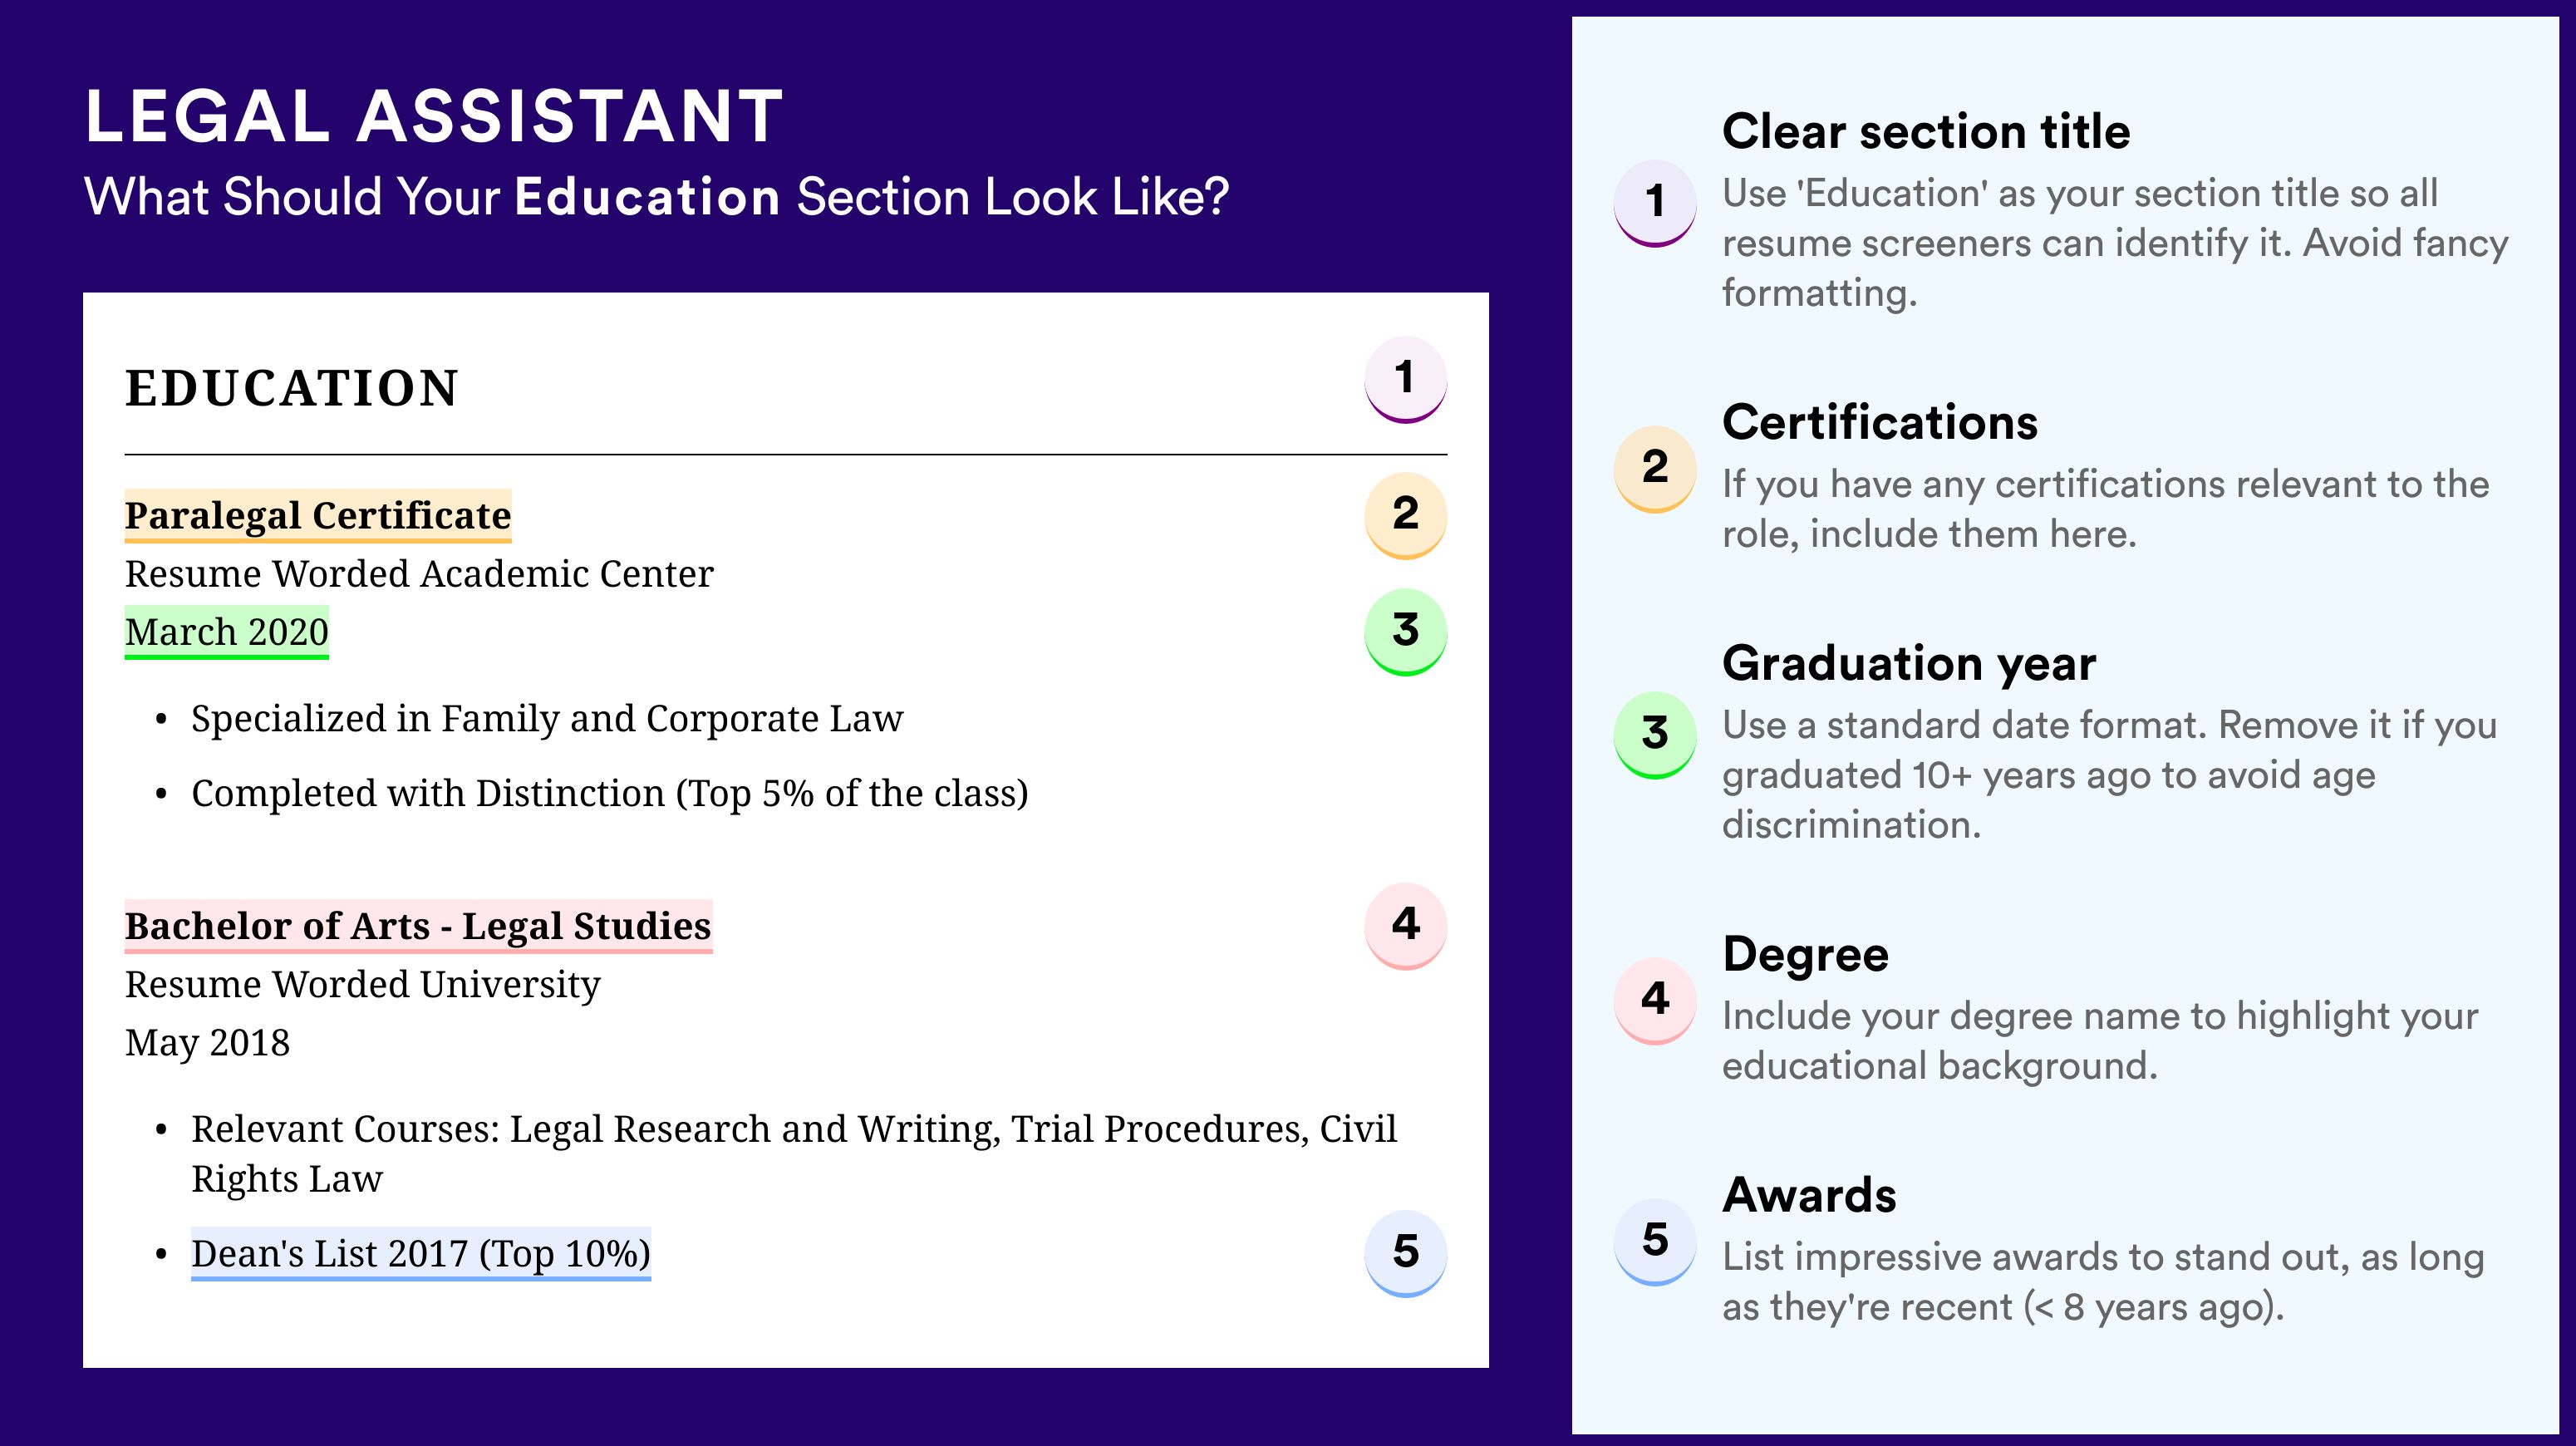Click the Certifications heading in the tips panel
This screenshot has height=1446, width=2576.
[1880, 422]
